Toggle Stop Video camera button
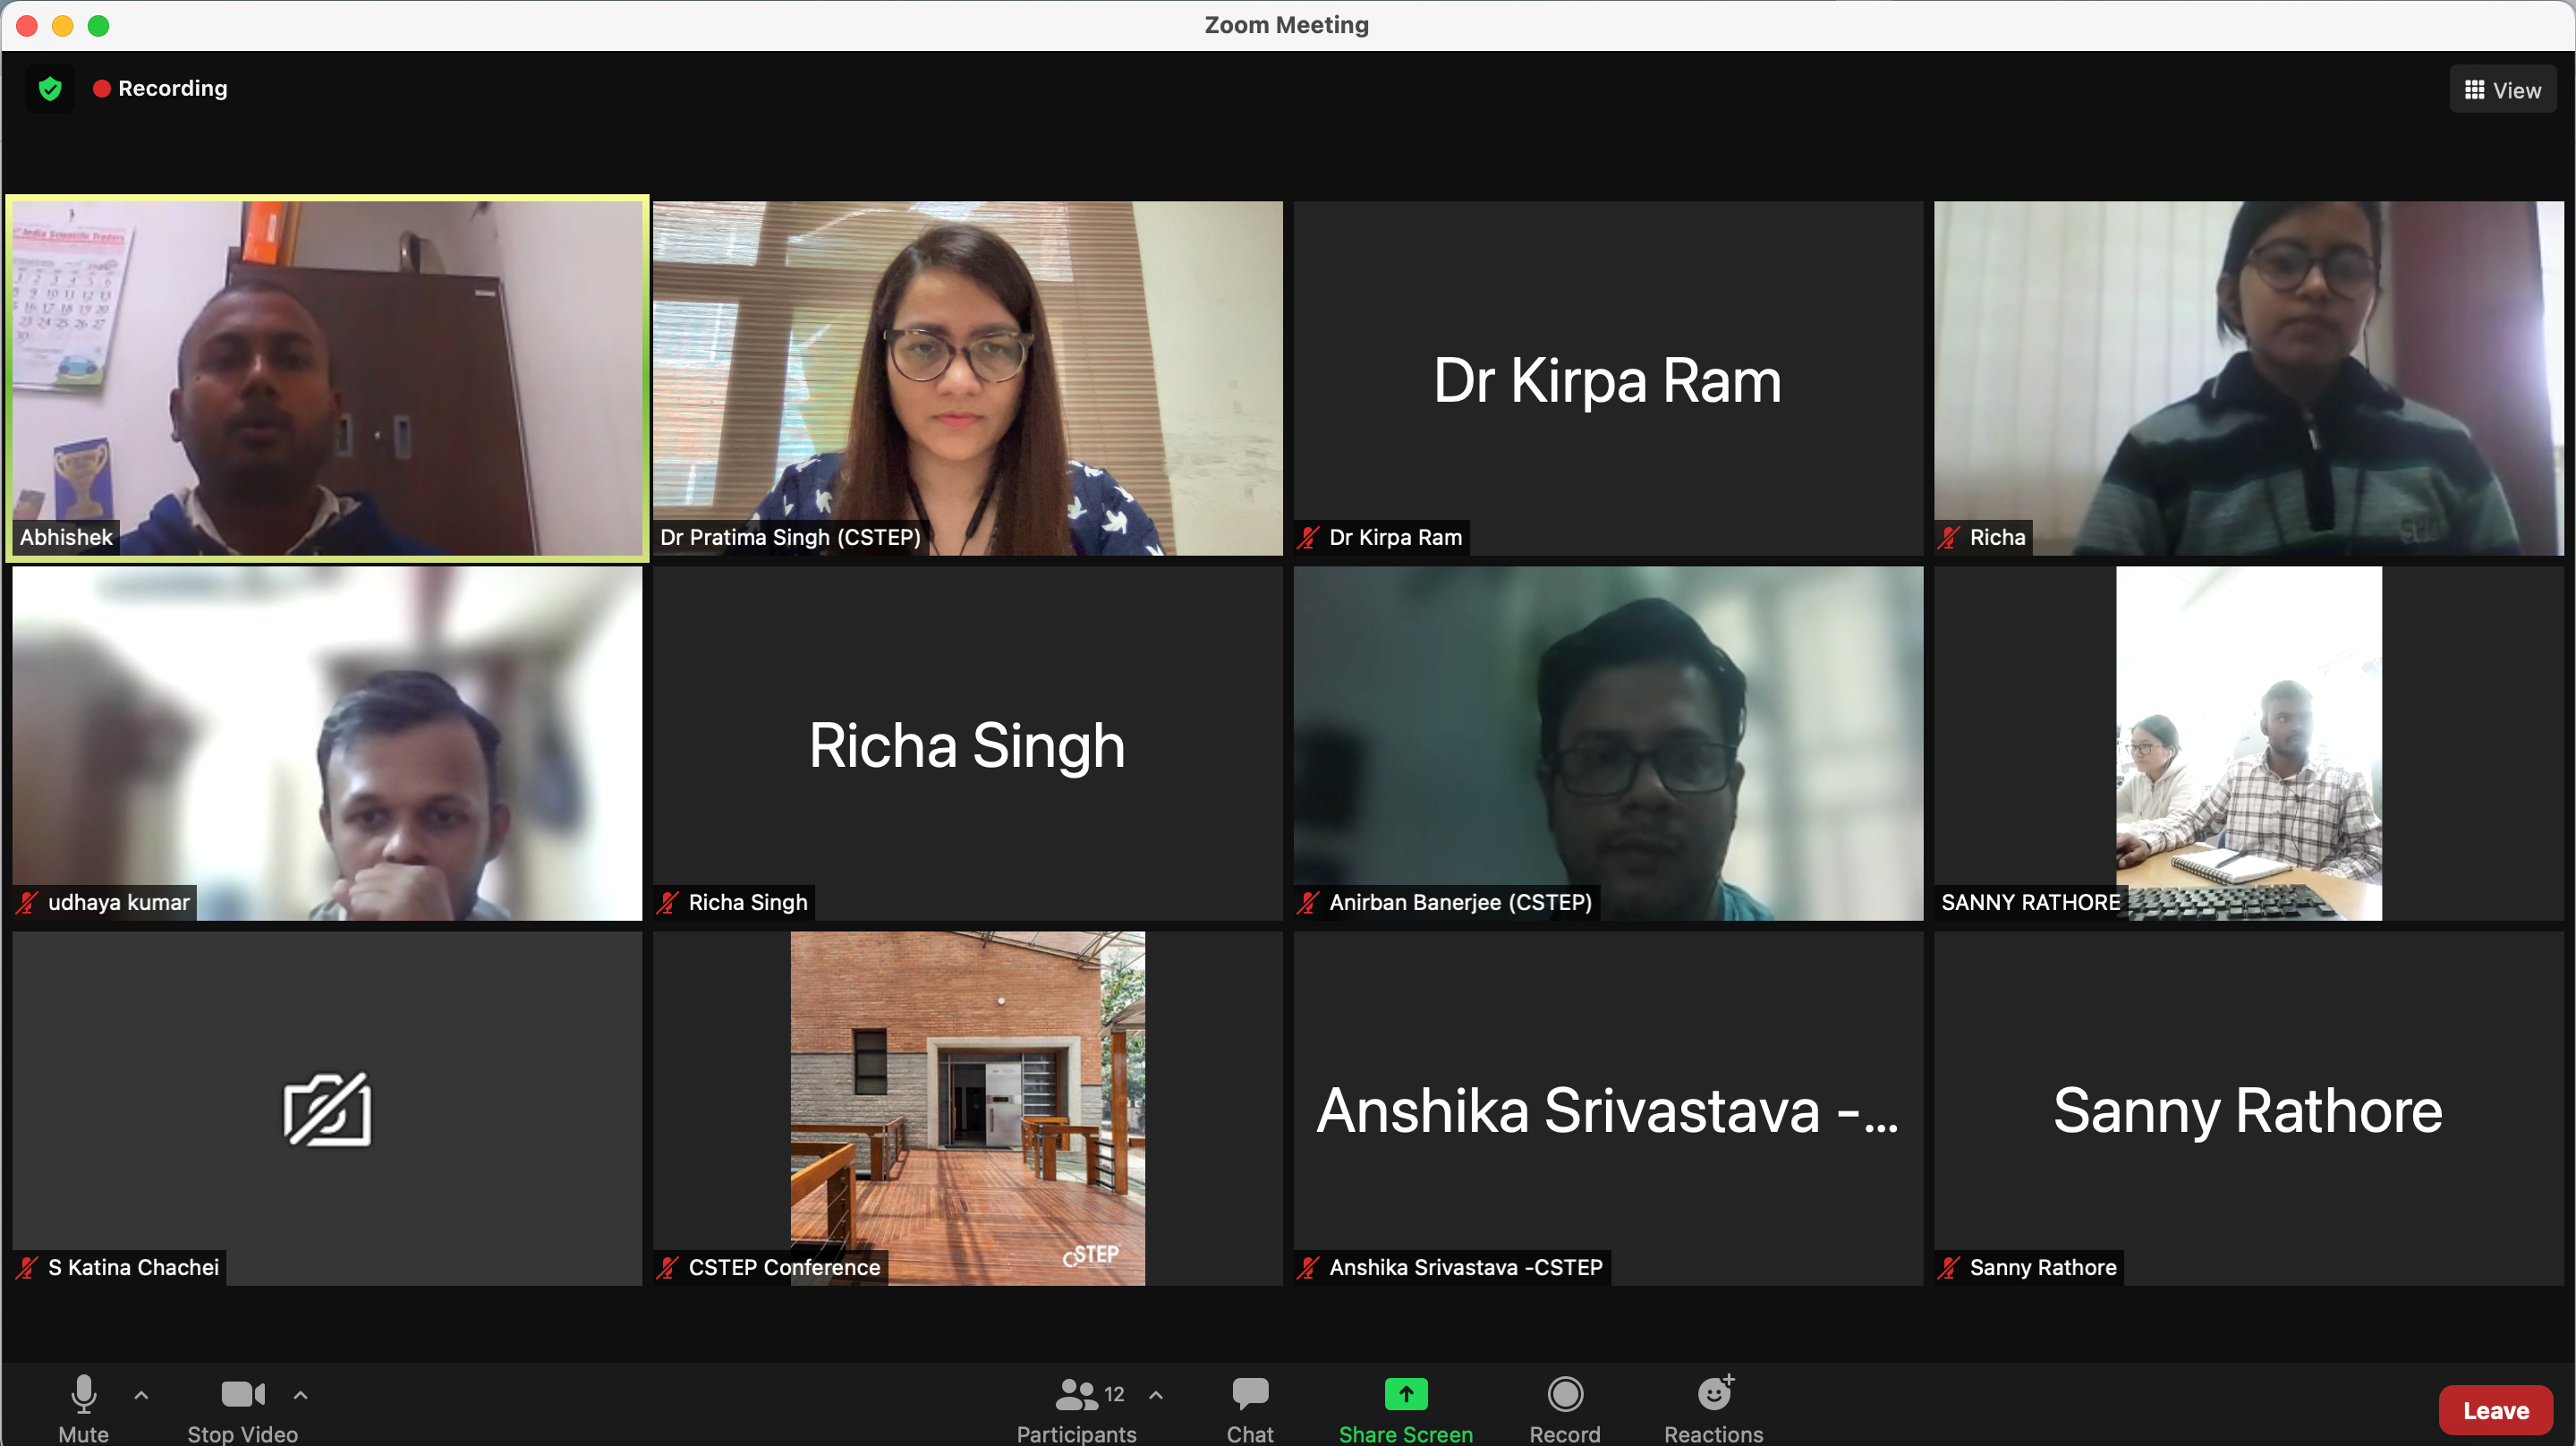 [242, 1395]
